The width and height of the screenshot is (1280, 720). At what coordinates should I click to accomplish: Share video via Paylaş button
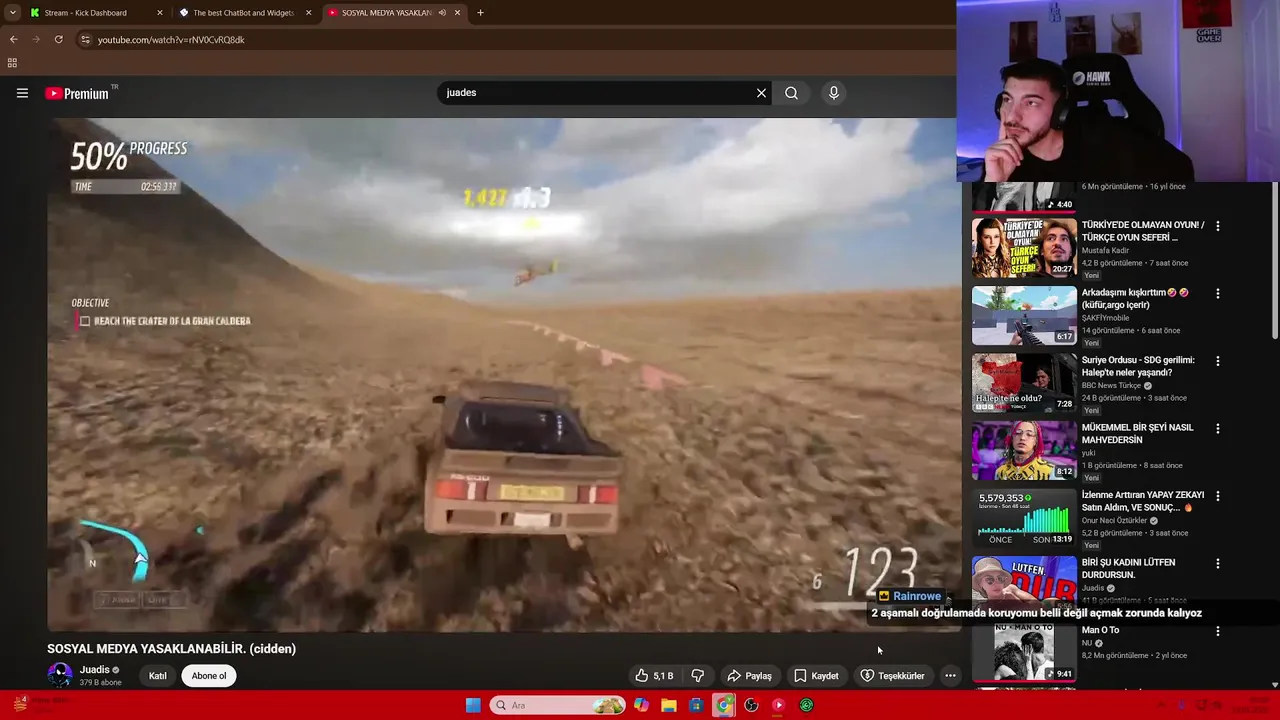(x=749, y=676)
